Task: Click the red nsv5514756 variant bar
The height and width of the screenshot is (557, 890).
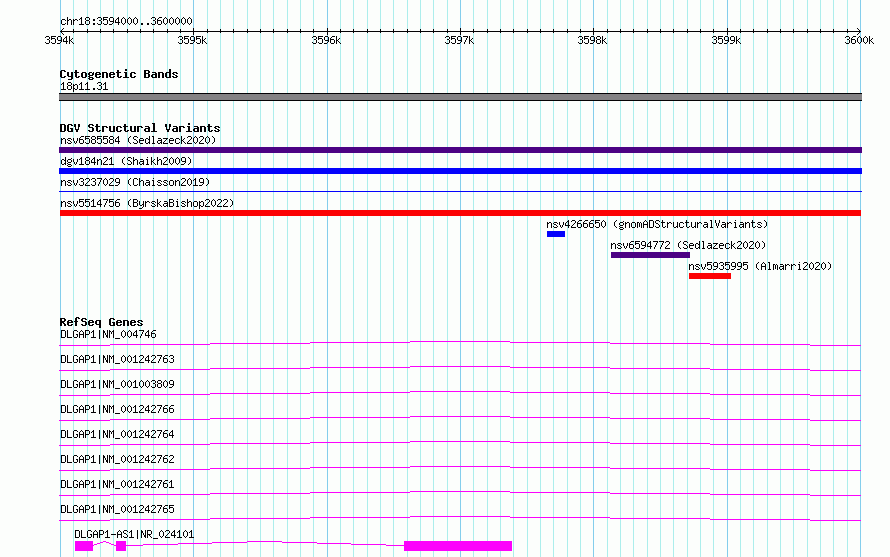Action: 460,213
